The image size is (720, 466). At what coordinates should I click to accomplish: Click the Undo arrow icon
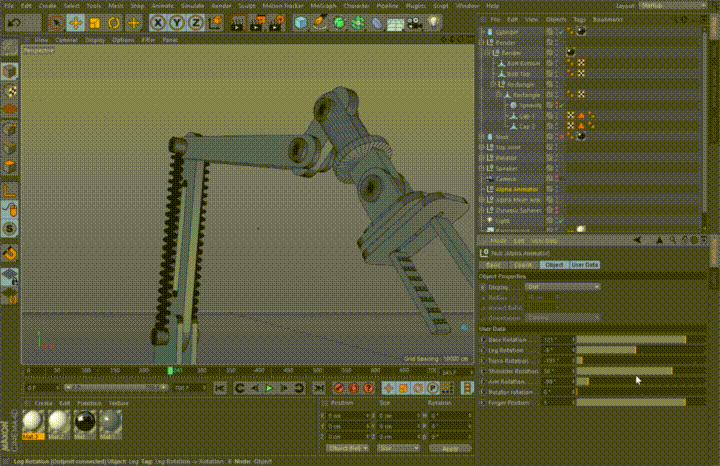[x=14, y=22]
